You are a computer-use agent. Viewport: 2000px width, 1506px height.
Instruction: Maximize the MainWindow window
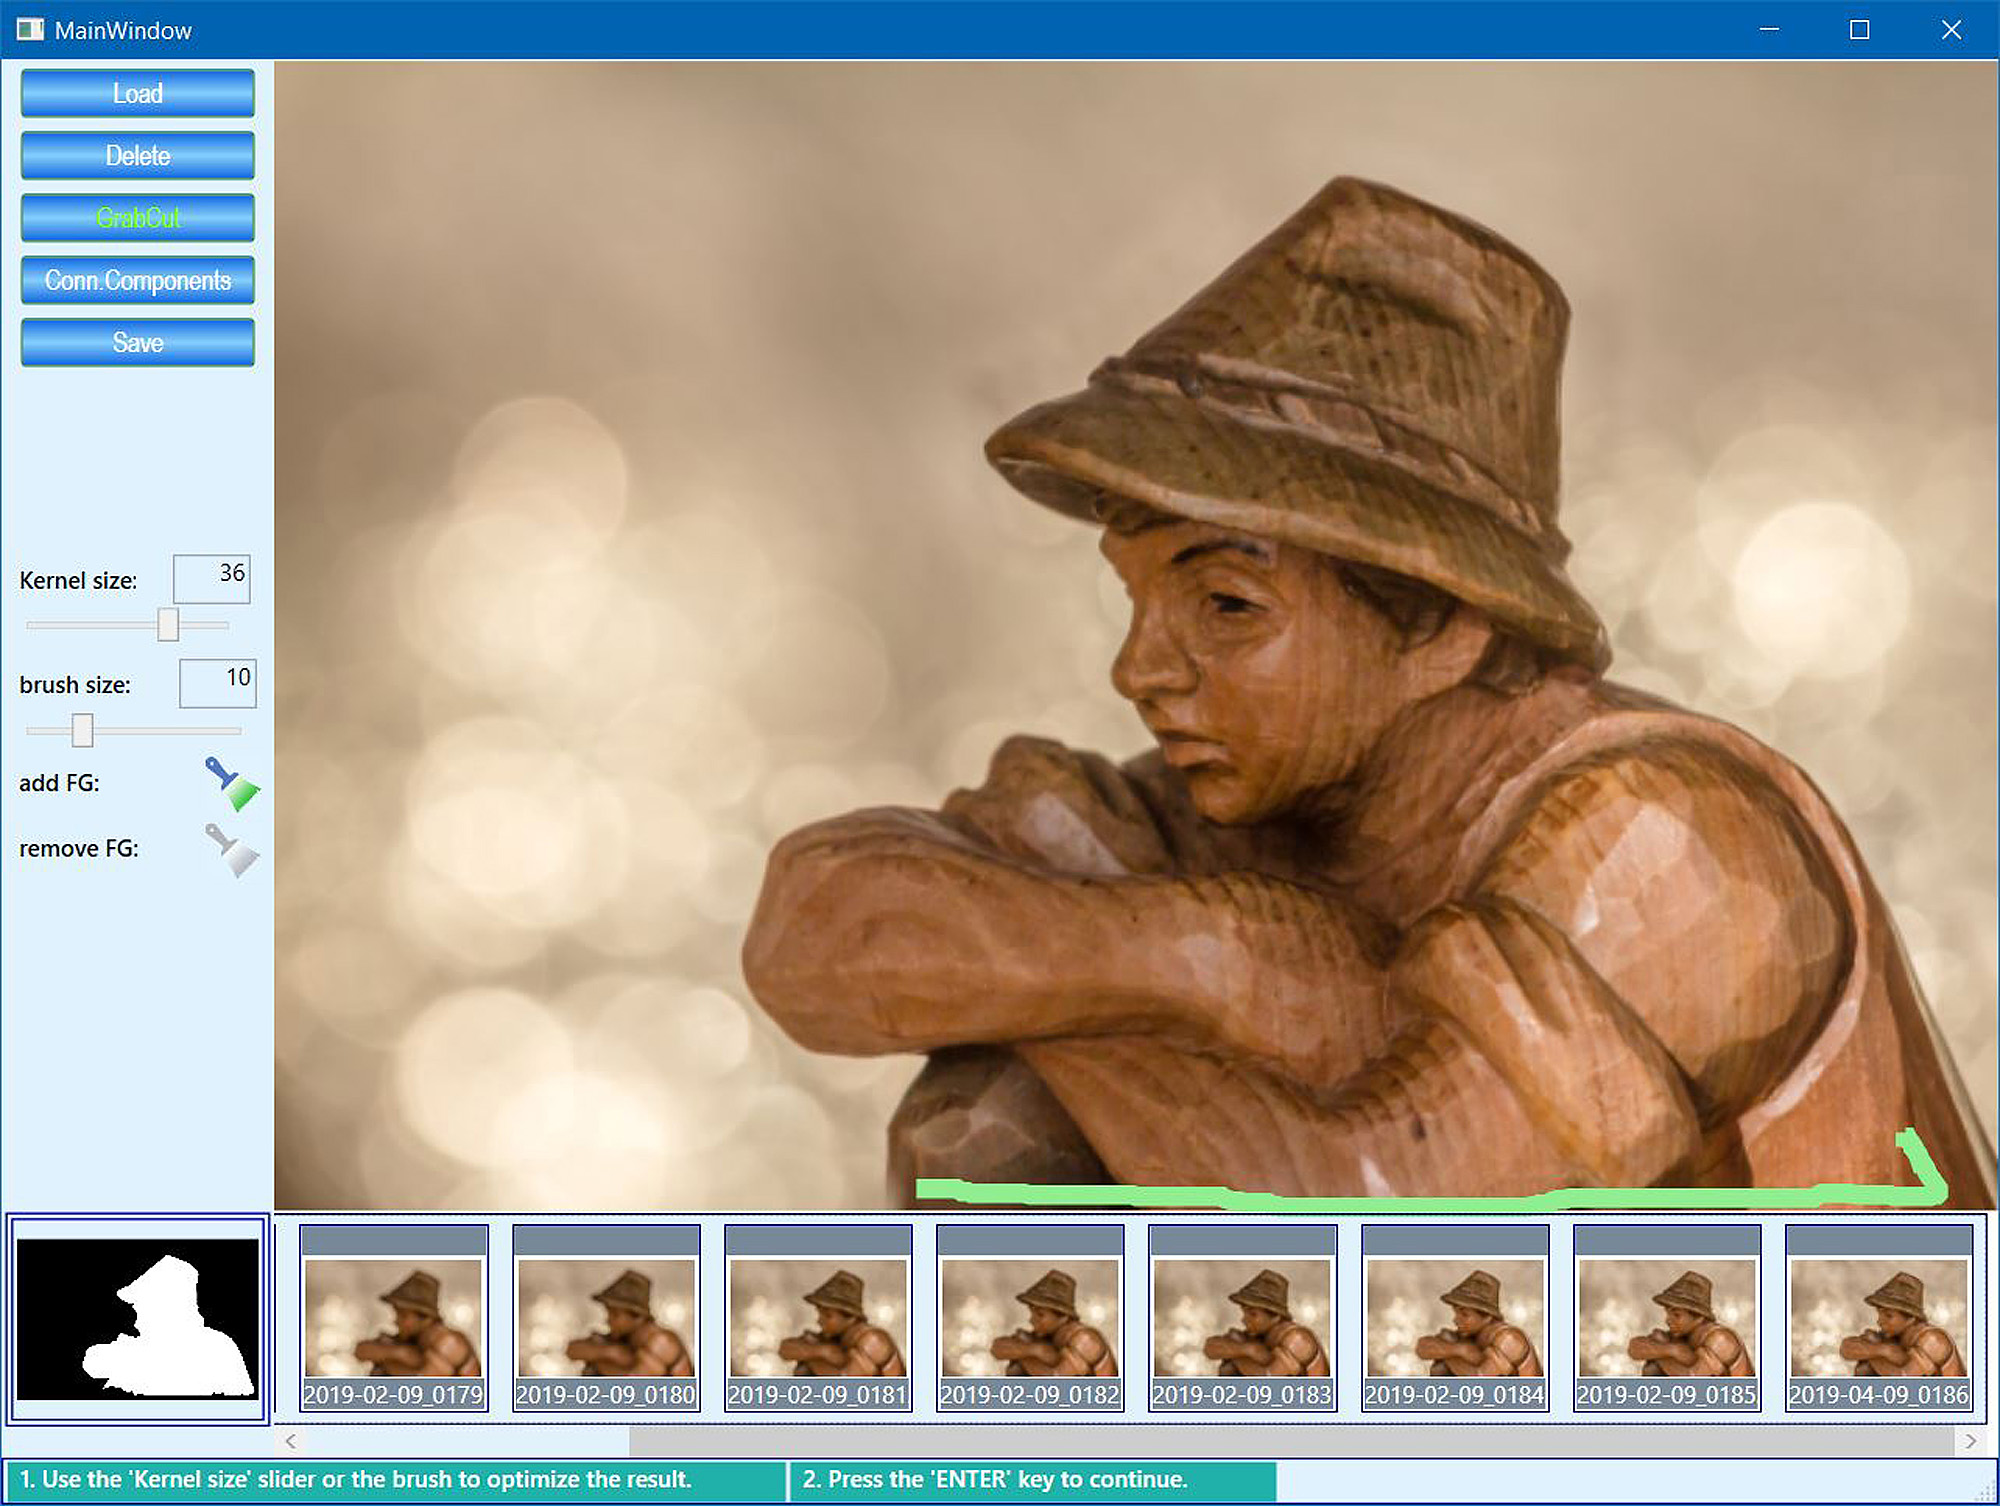pyautogui.click(x=1859, y=30)
